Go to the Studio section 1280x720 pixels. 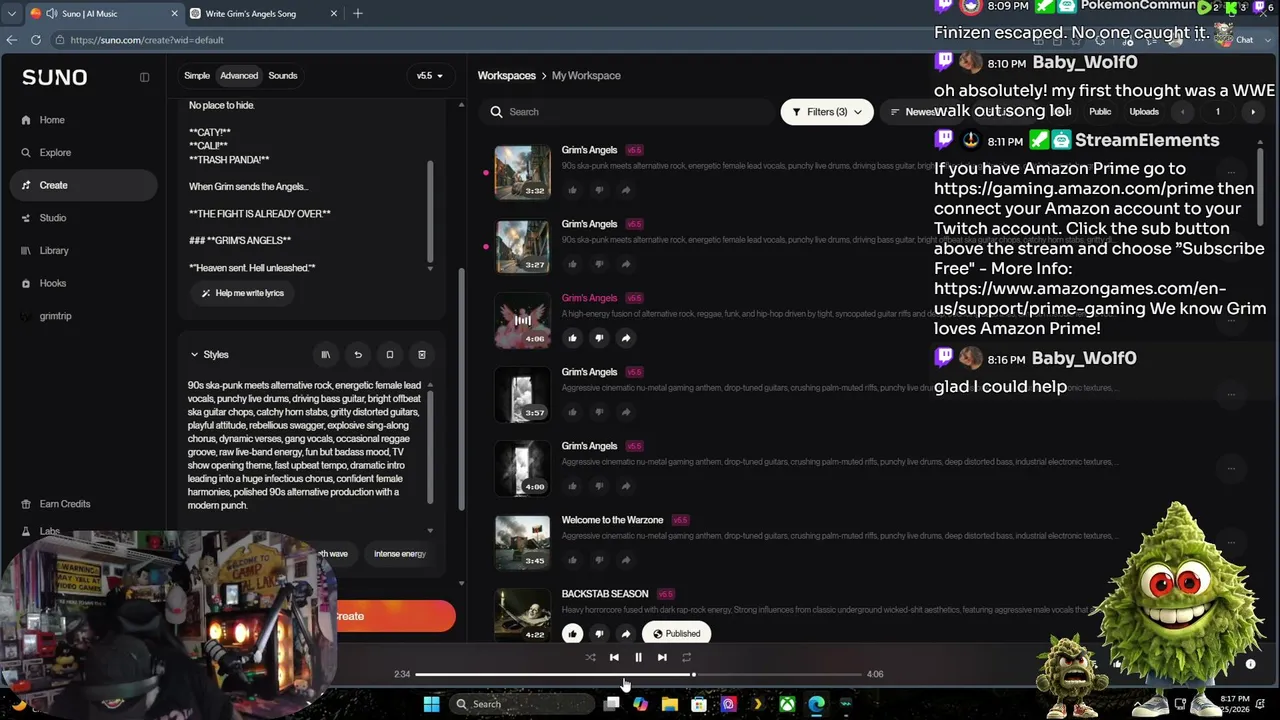click(53, 218)
